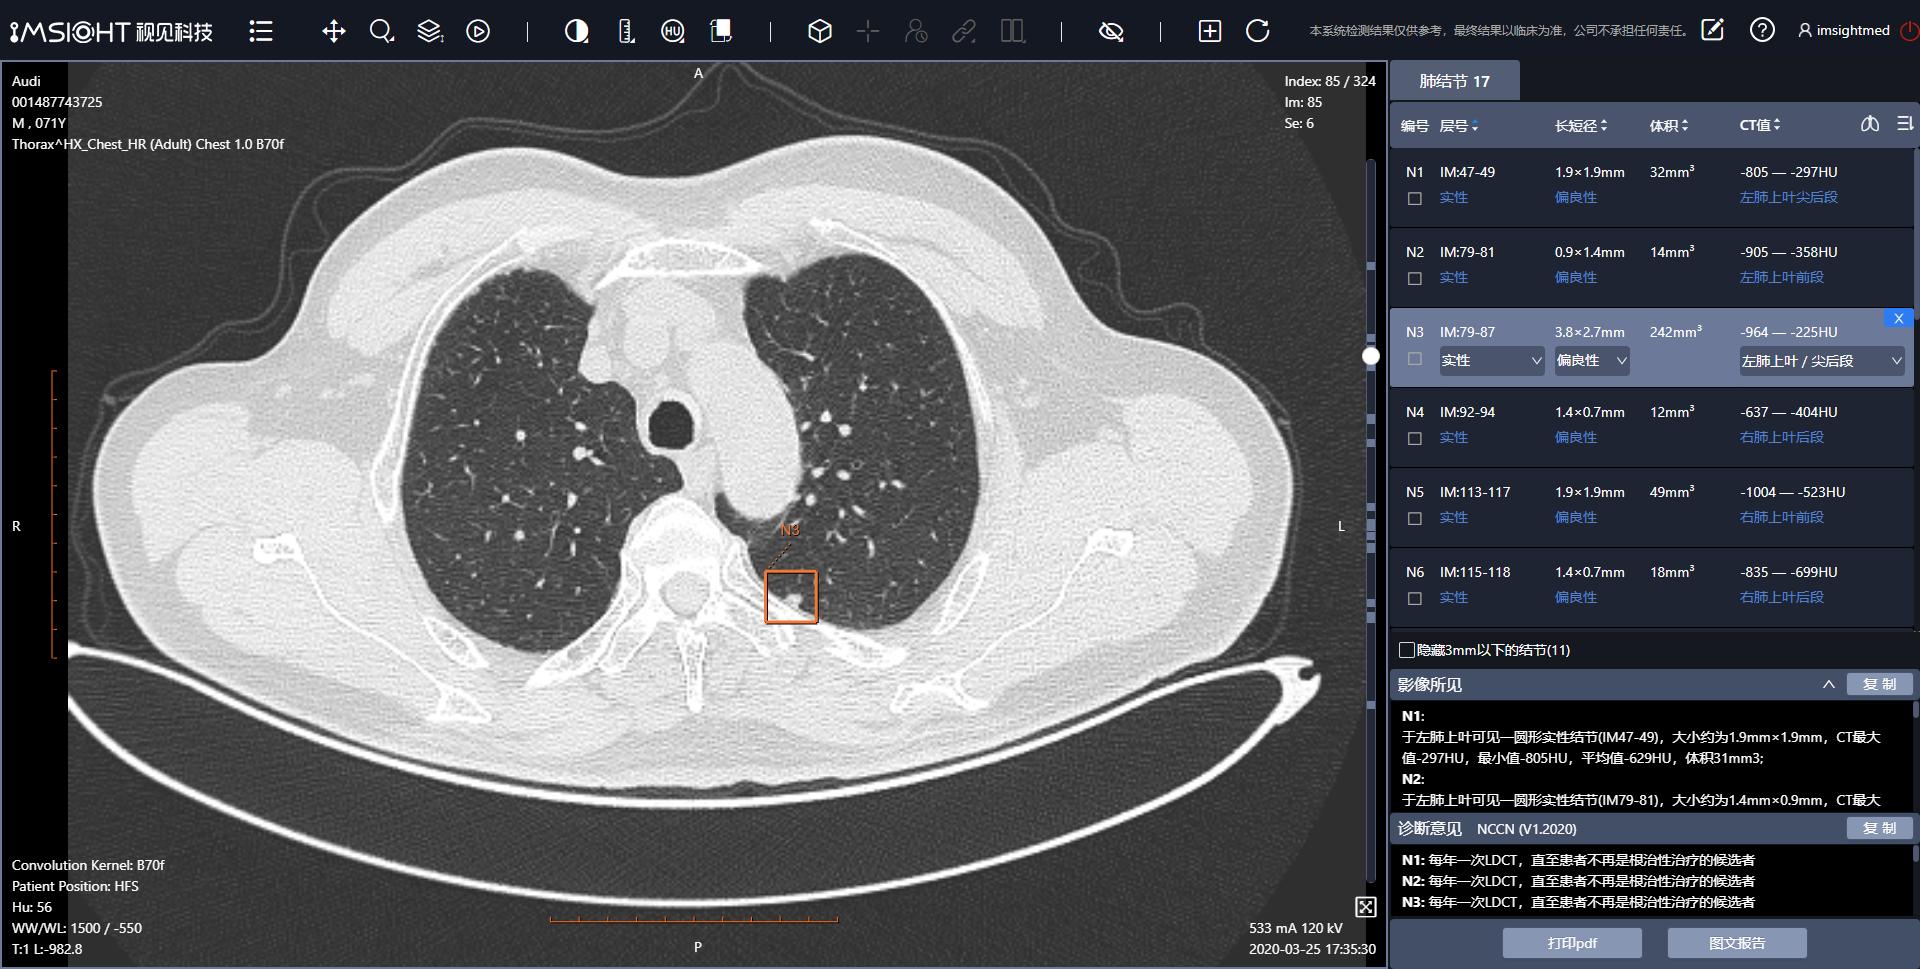Open the window contrast tool
The image size is (1920, 969).
(x=576, y=31)
